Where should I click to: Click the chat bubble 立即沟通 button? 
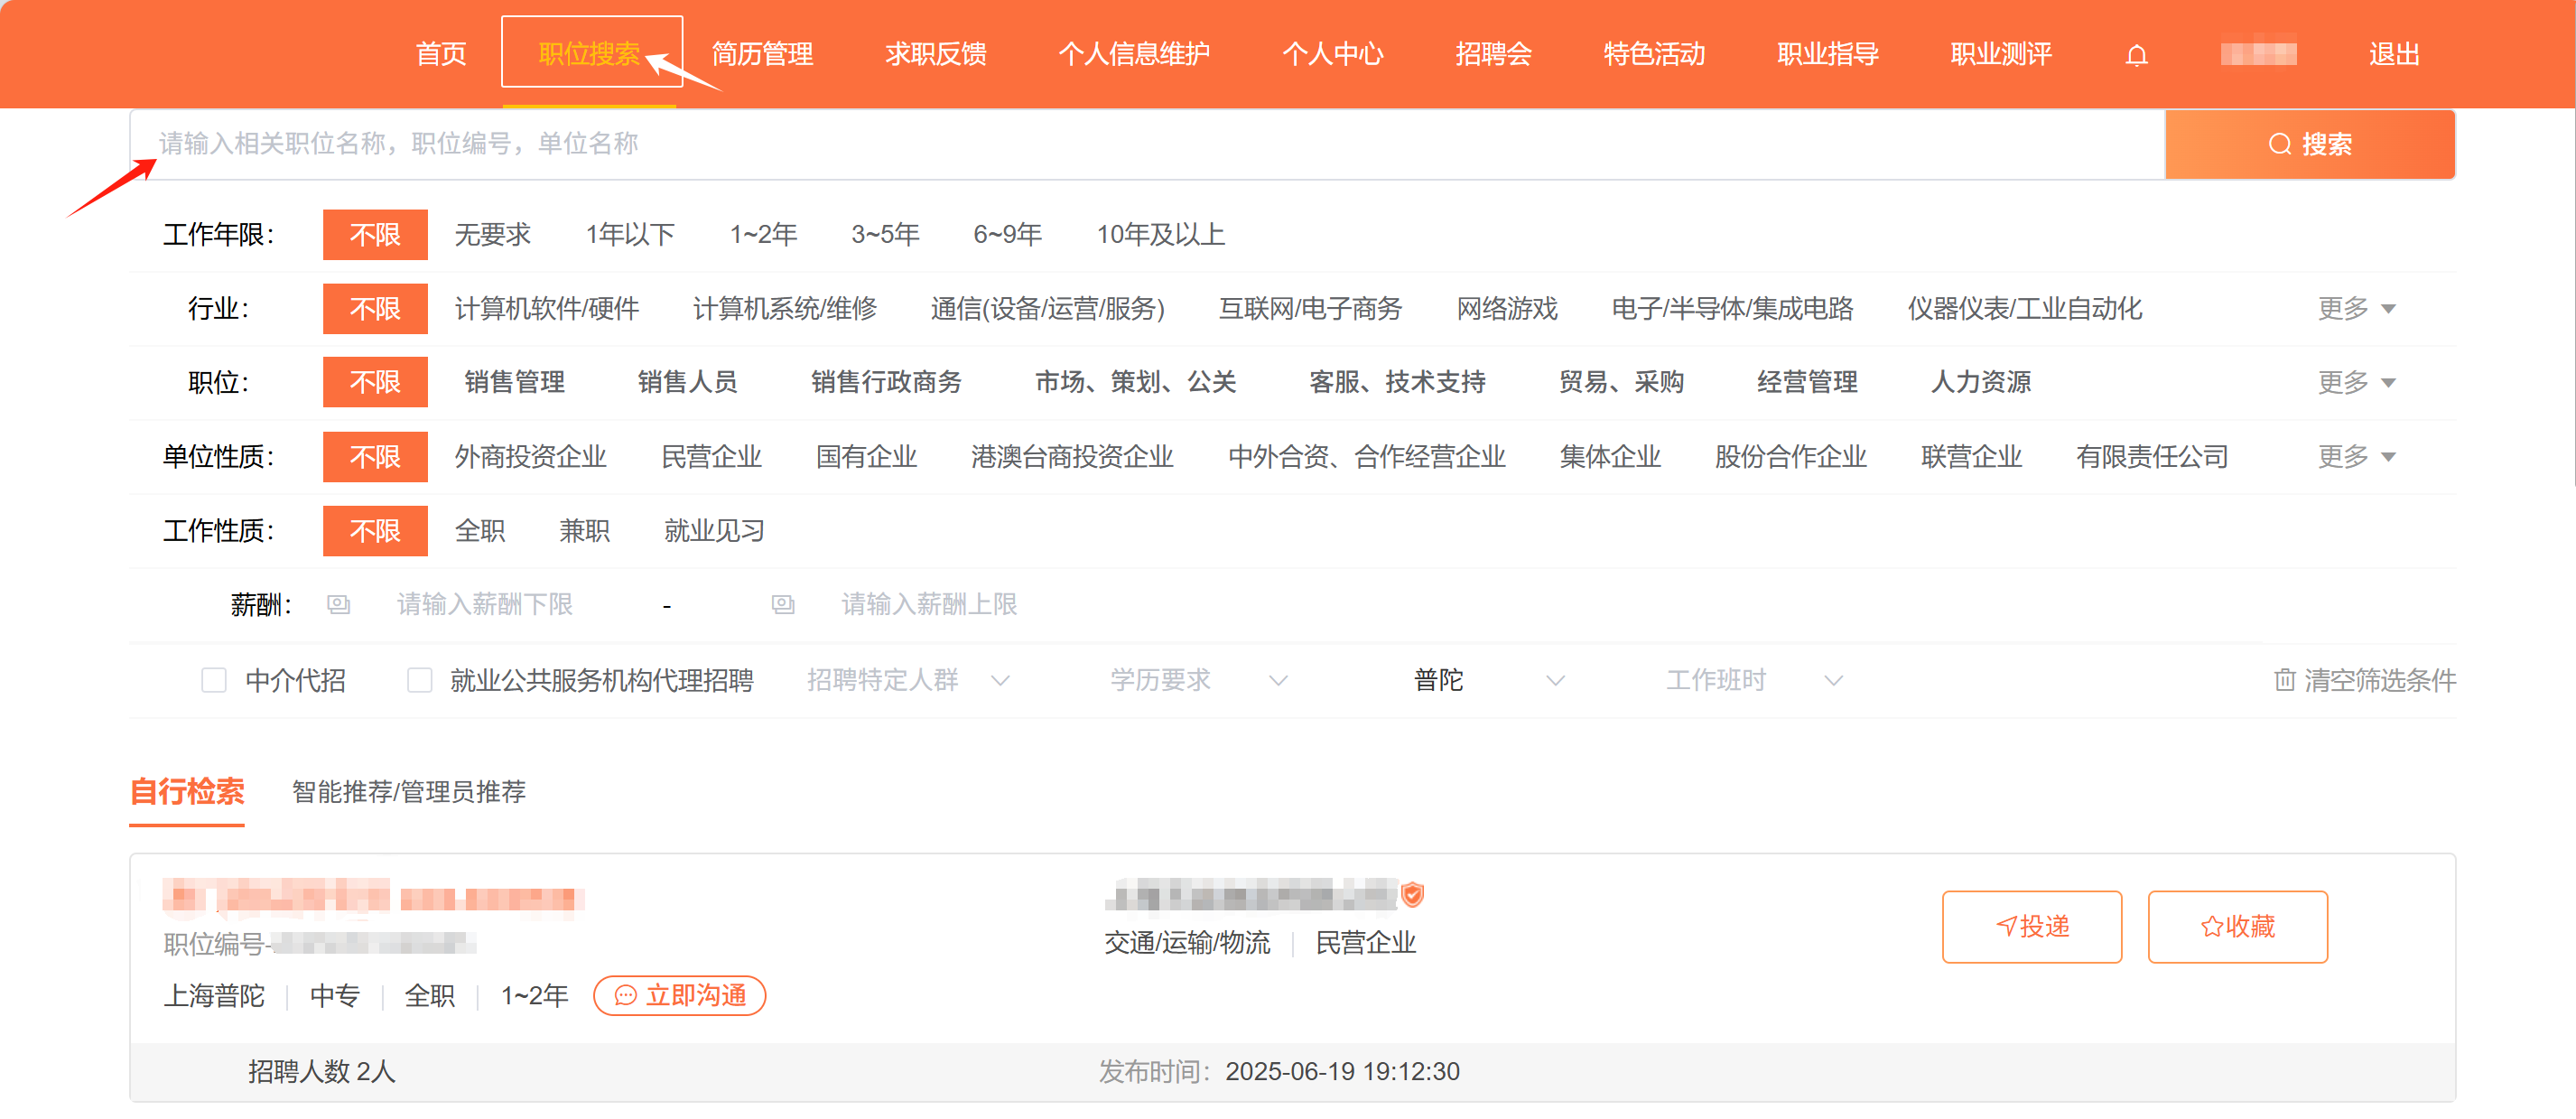tap(680, 995)
